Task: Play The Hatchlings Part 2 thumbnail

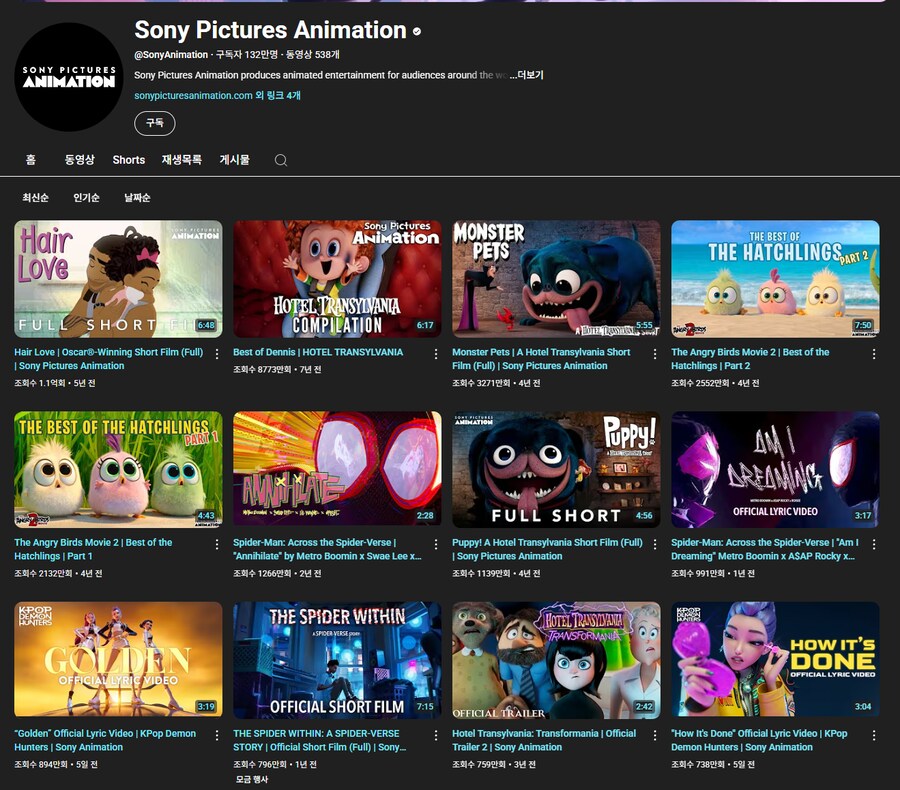Action: pyautogui.click(x=775, y=278)
